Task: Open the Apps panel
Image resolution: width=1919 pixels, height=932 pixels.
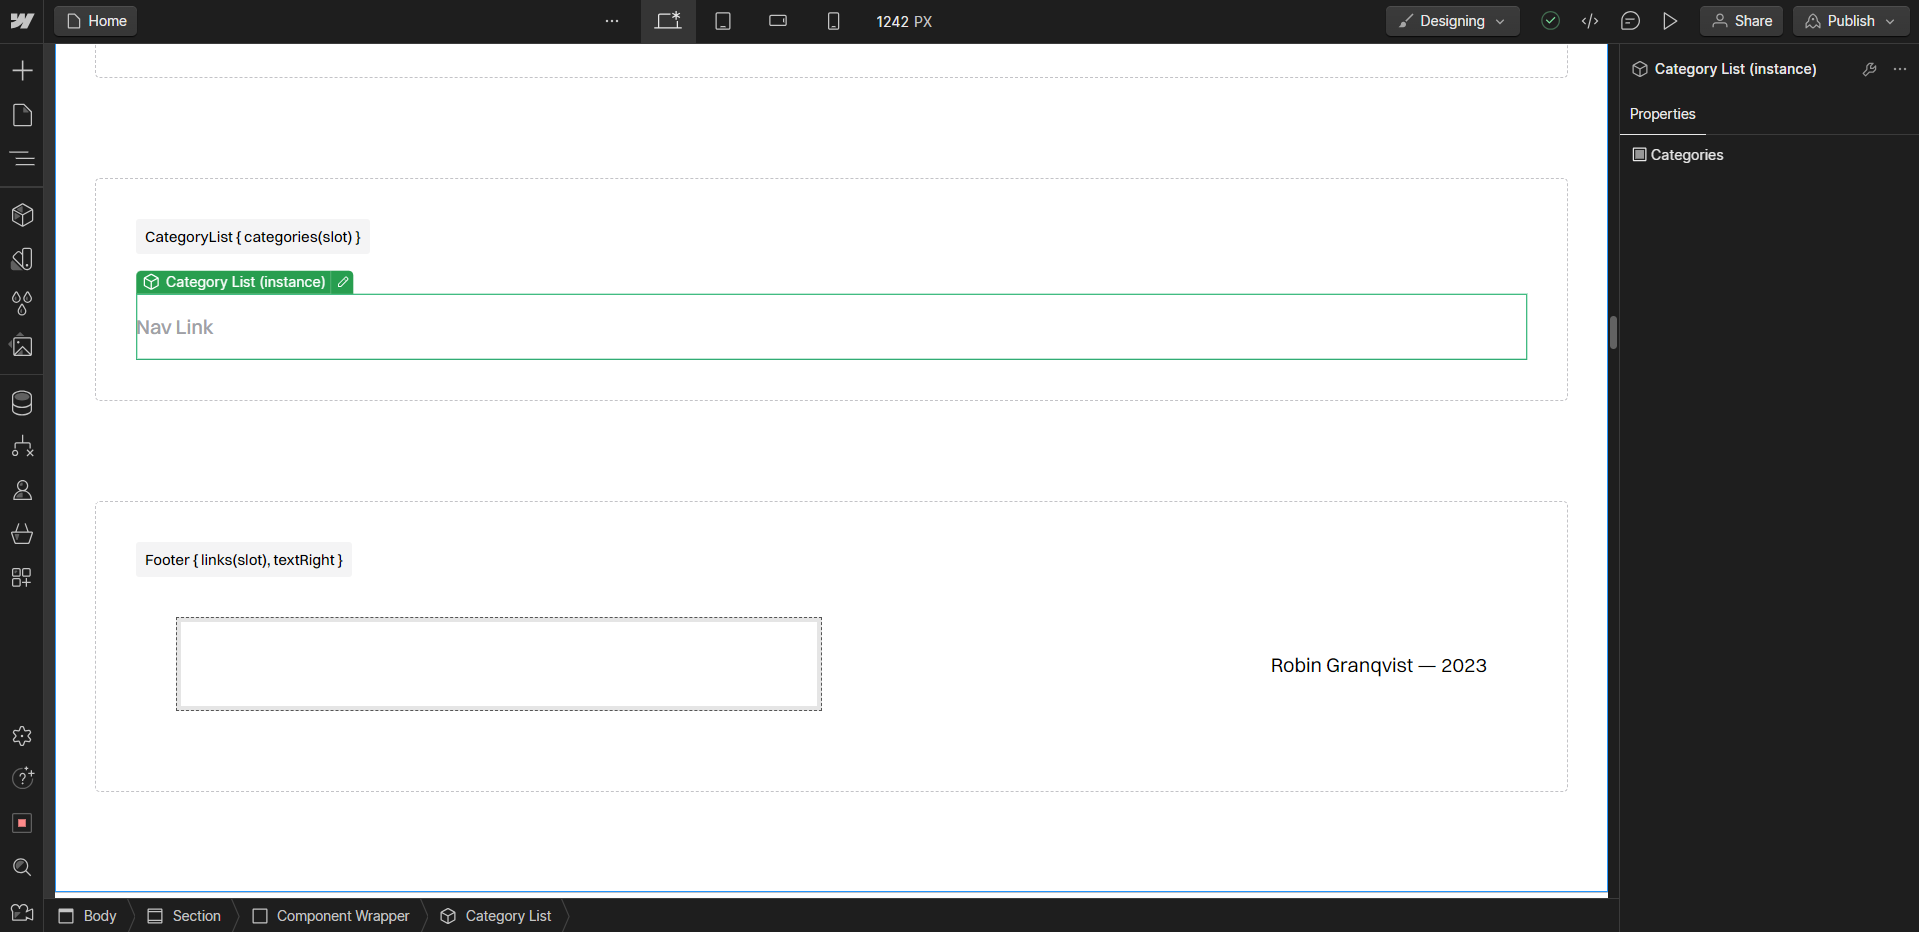Action: pyautogui.click(x=22, y=577)
